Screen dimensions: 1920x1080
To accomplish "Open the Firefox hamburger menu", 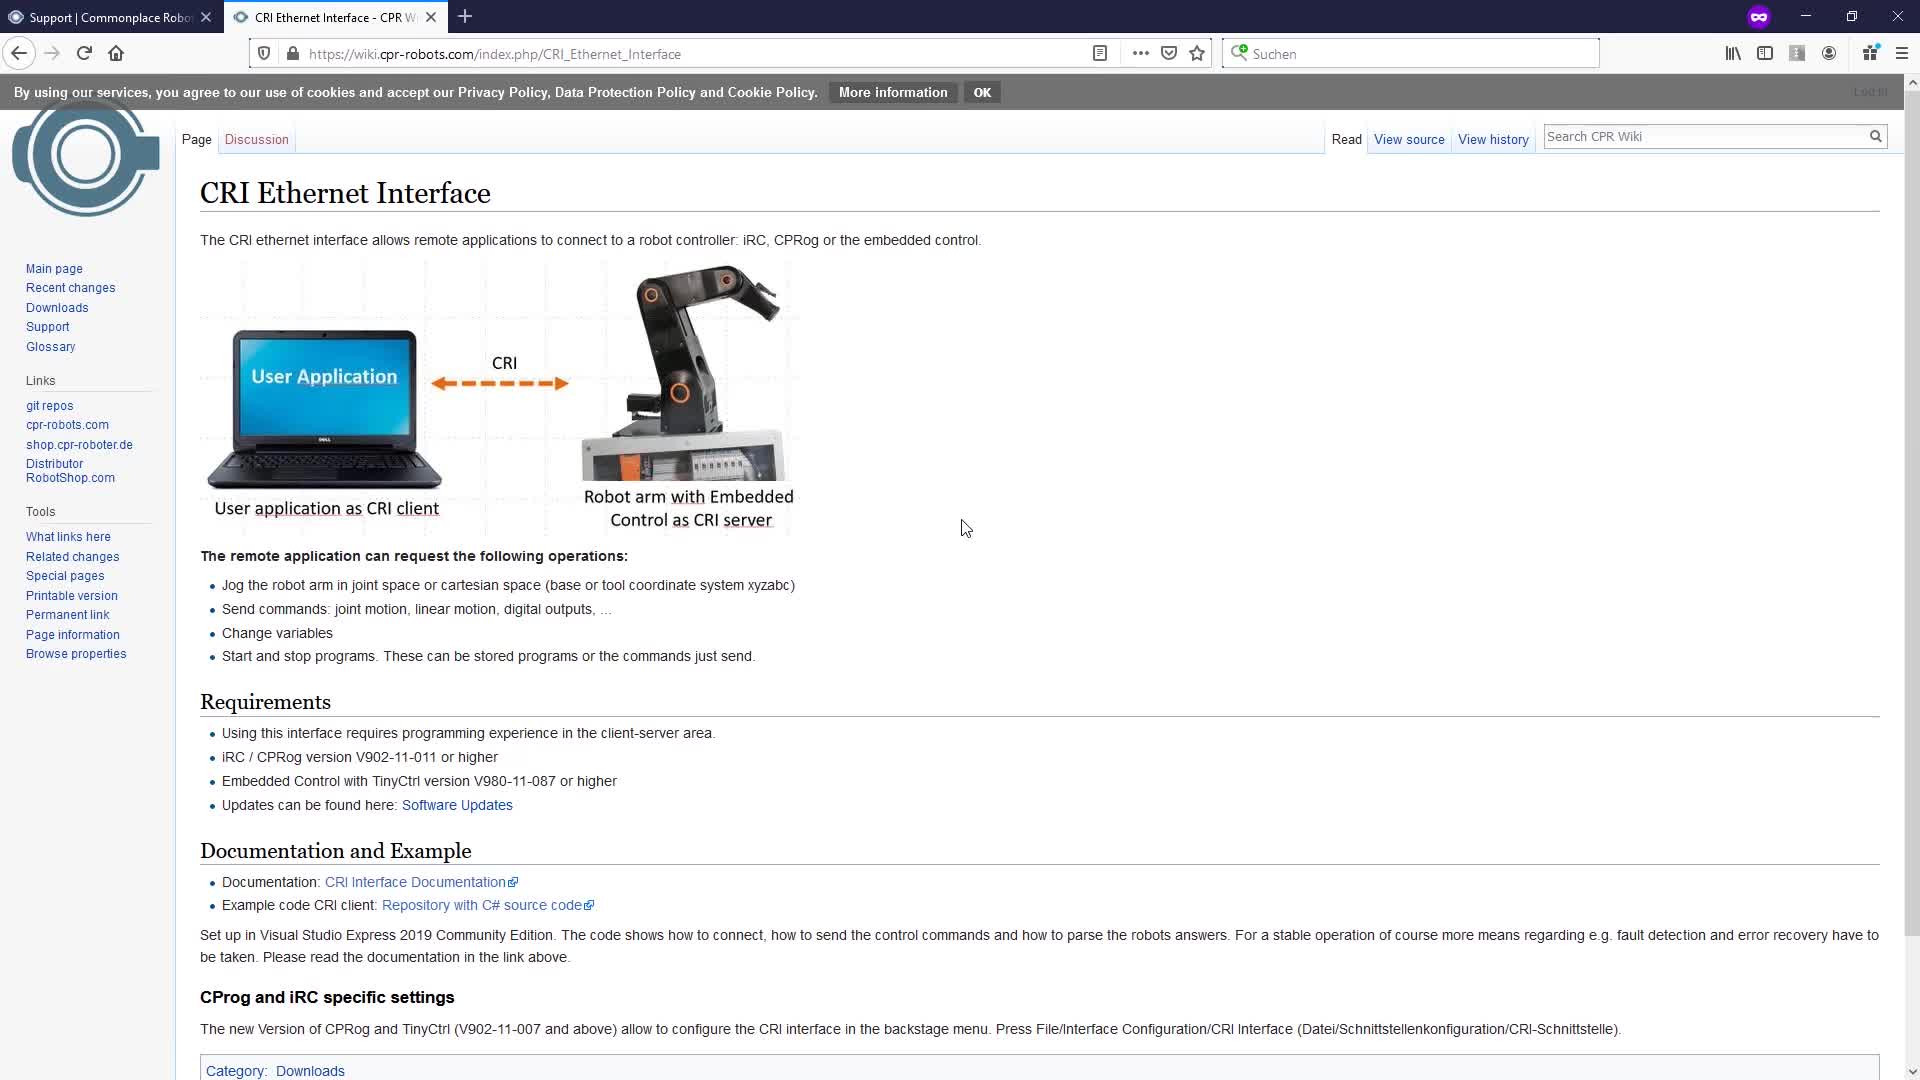I will [1902, 54].
